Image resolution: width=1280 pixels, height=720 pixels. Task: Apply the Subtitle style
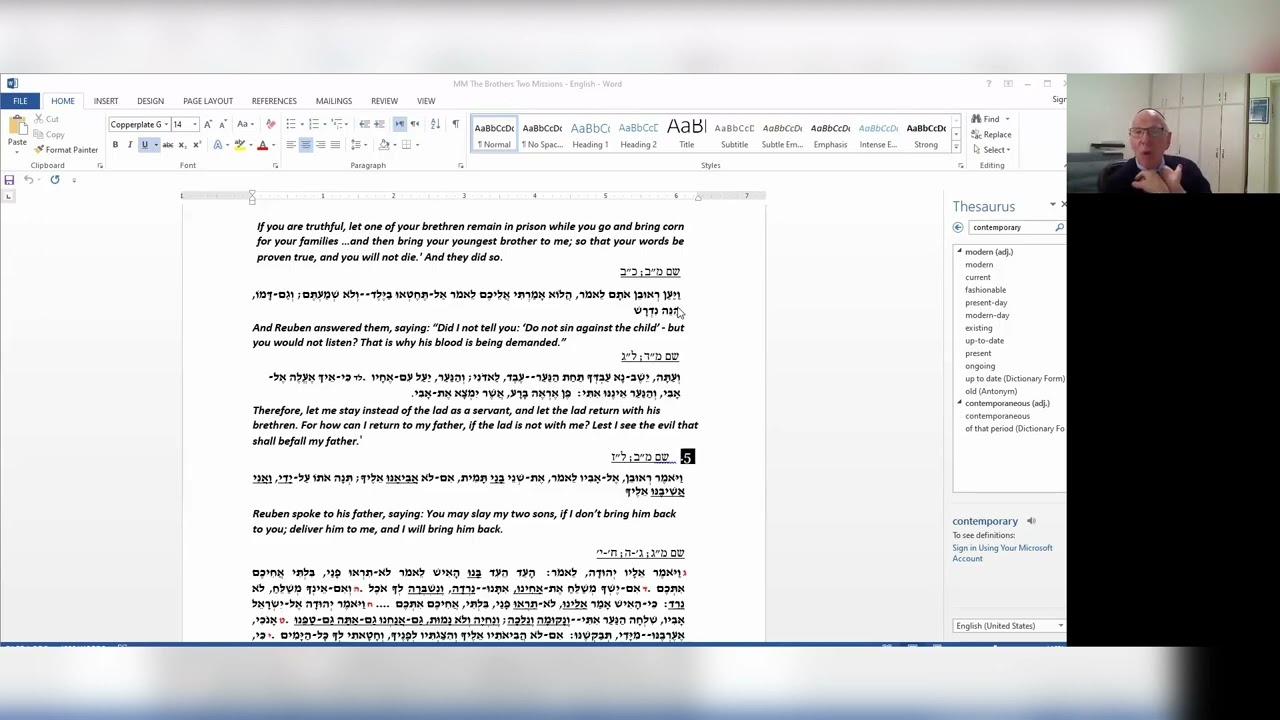point(734,134)
